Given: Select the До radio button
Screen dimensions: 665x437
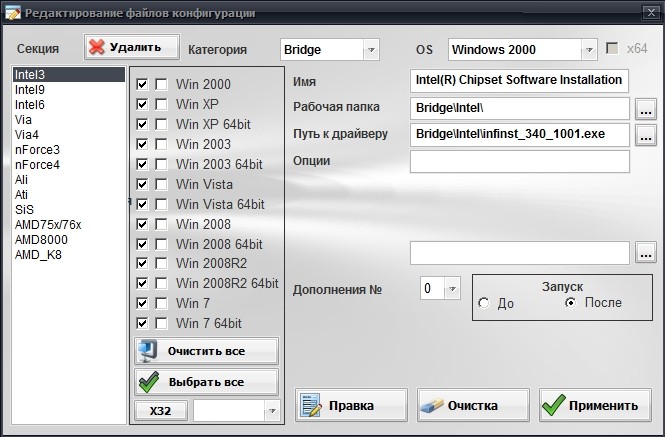Looking at the screenshot, I should [x=484, y=303].
